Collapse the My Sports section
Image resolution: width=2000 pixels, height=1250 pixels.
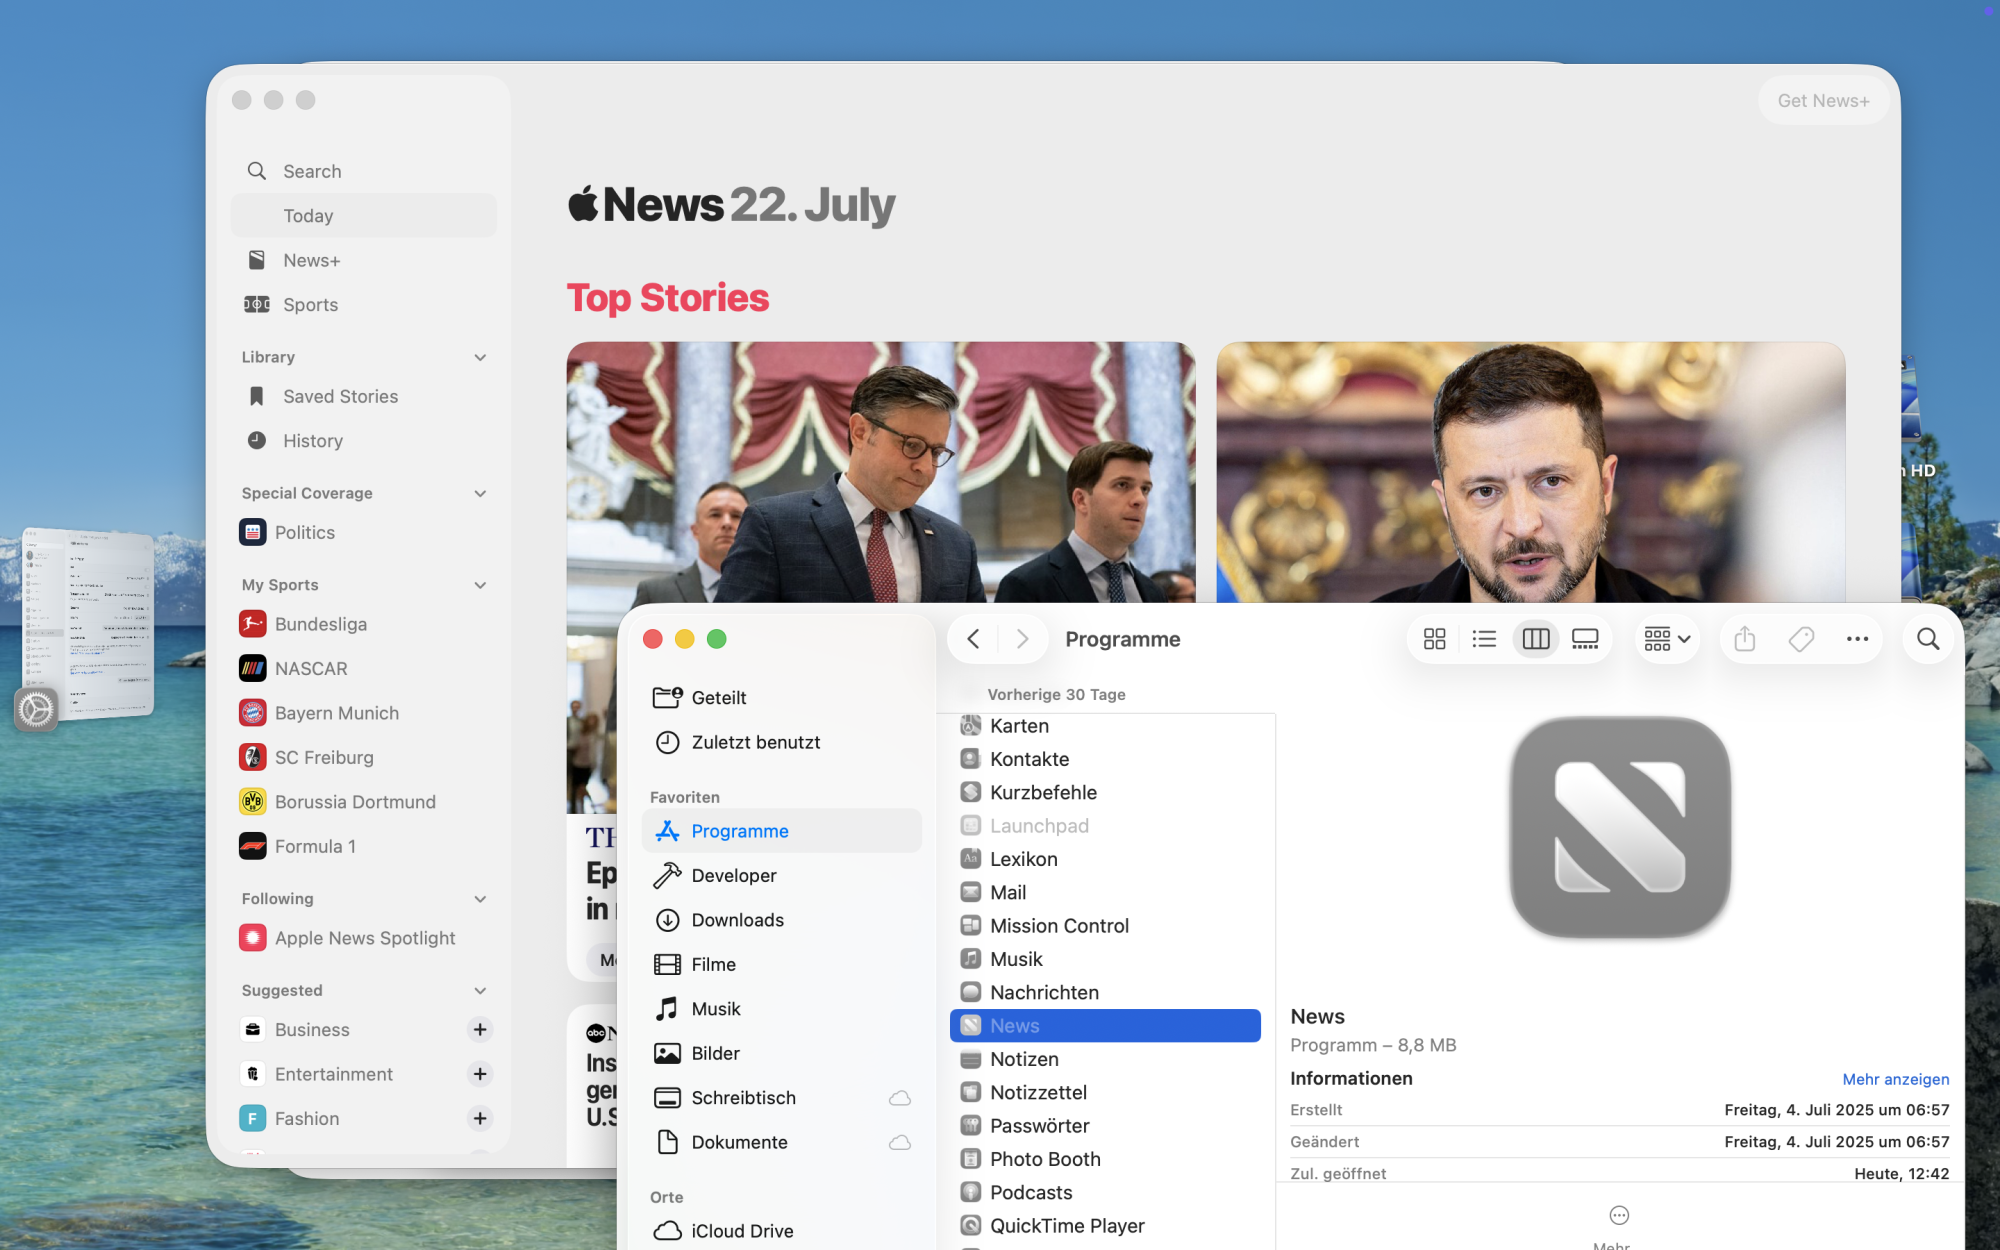[x=480, y=585]
